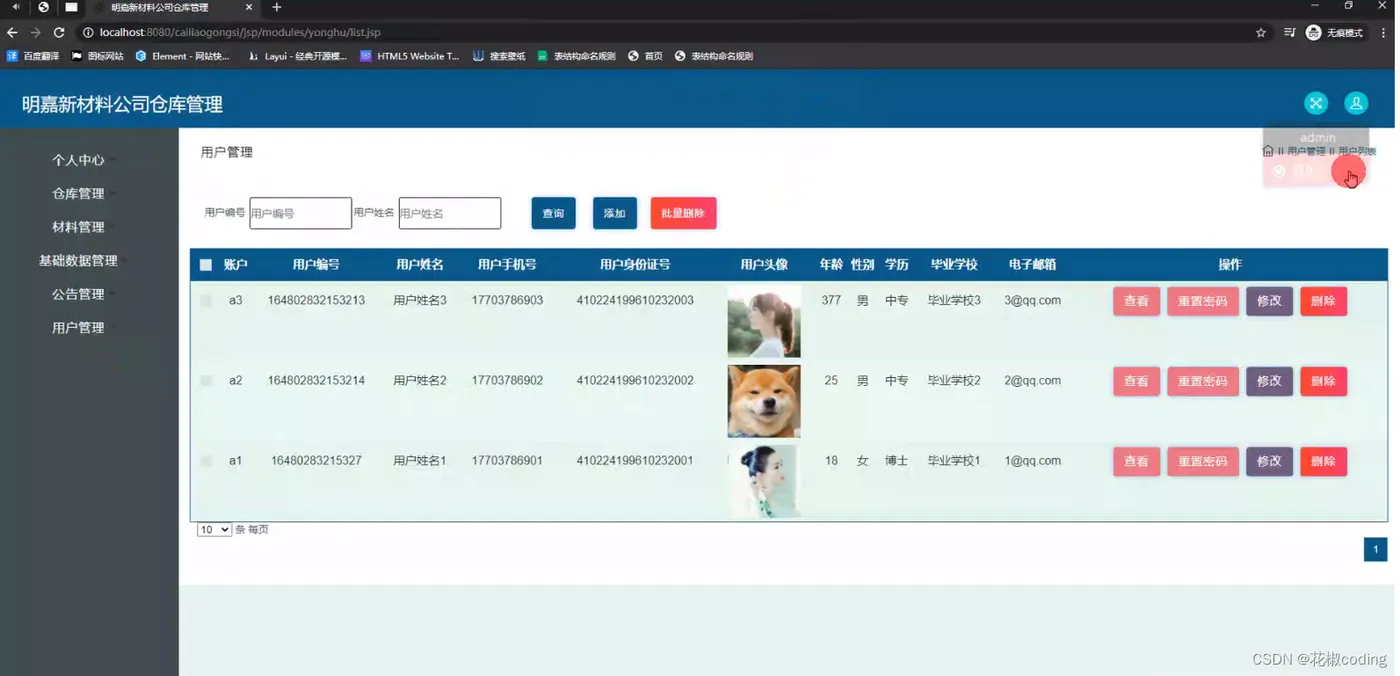Screen dimensions: 1400x676
Task: Delete user a1 with 删除
Action: pyautogui.click(x=1323, y=461)
